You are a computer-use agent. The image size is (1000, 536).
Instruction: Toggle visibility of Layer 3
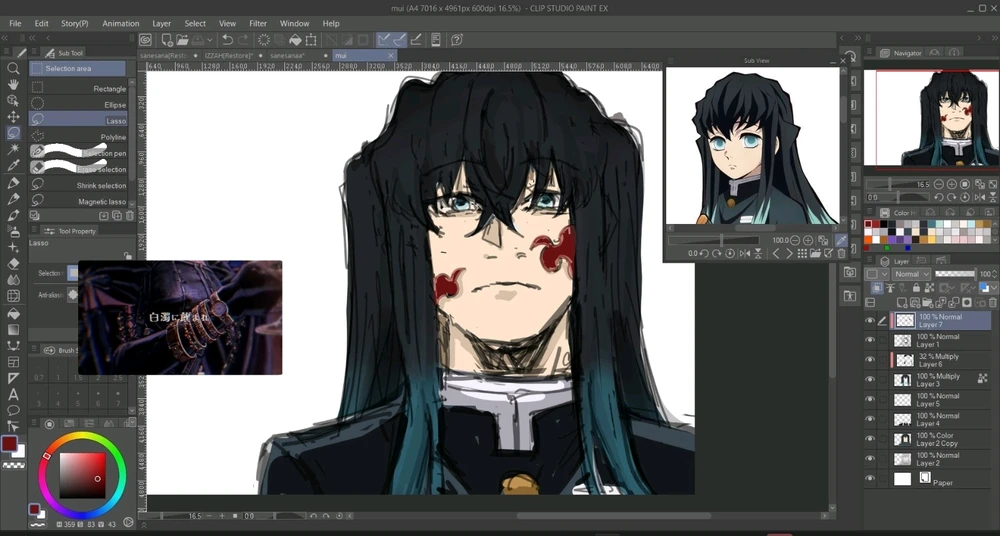(870, 380)
